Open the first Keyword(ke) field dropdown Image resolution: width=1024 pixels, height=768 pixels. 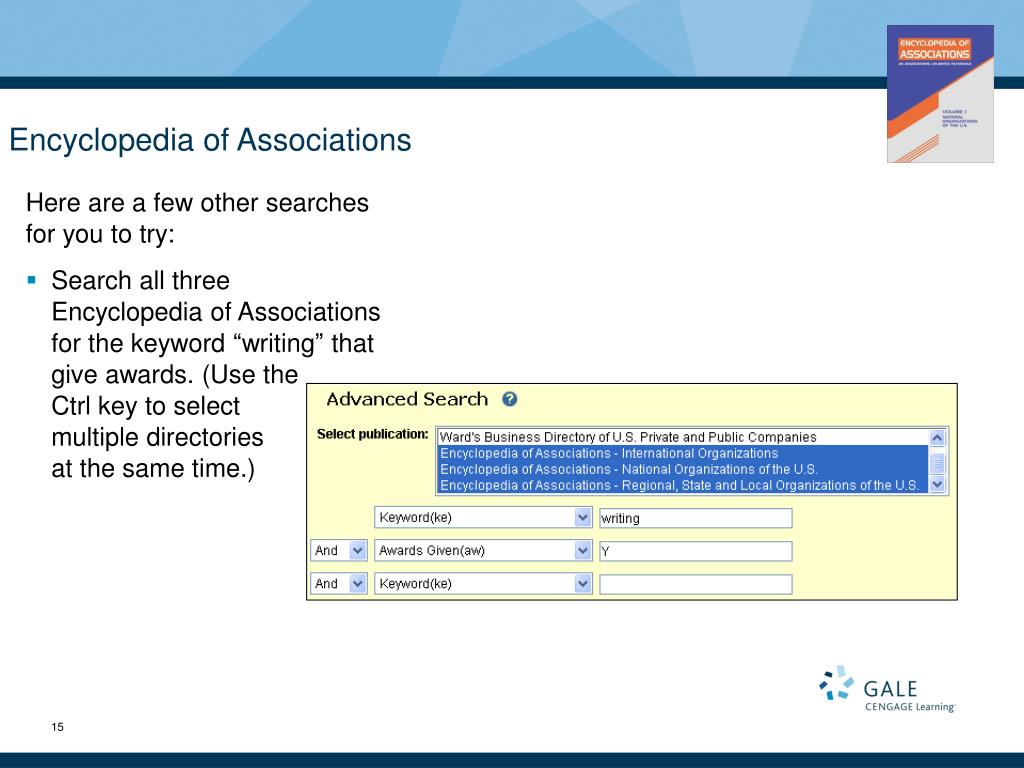(x=483, y=517)
